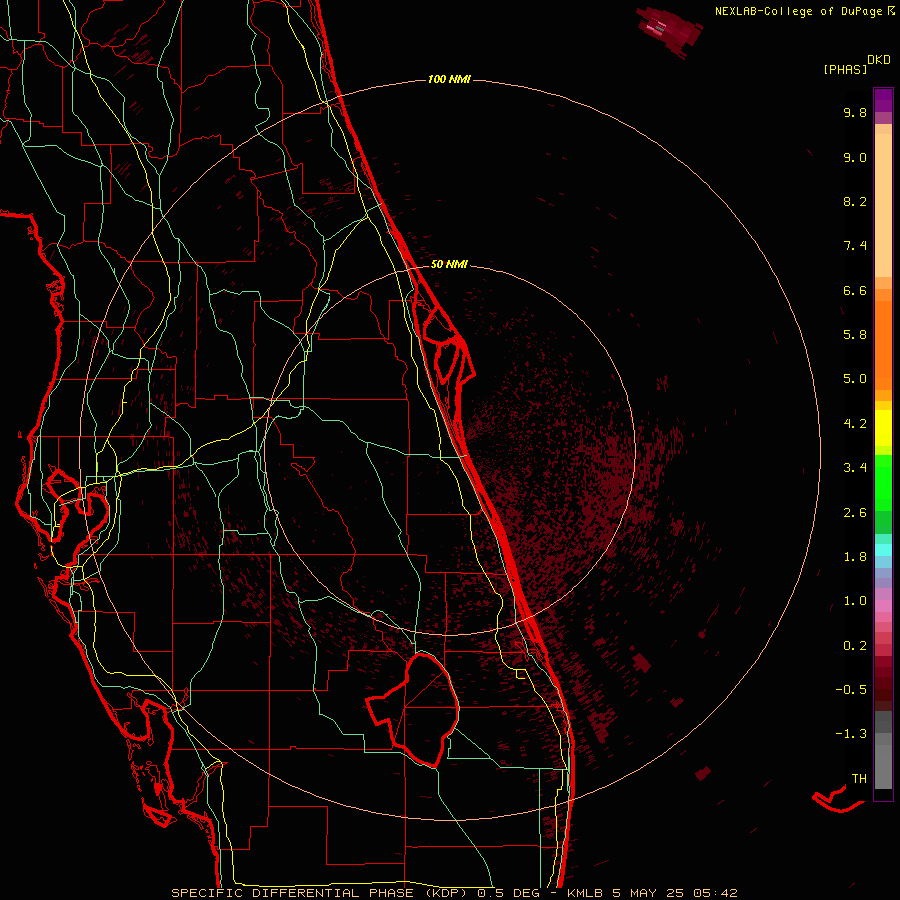The image size is (900, 900).
Task: Select the 4.2 value on the scale
Action: tap(855, 424)
